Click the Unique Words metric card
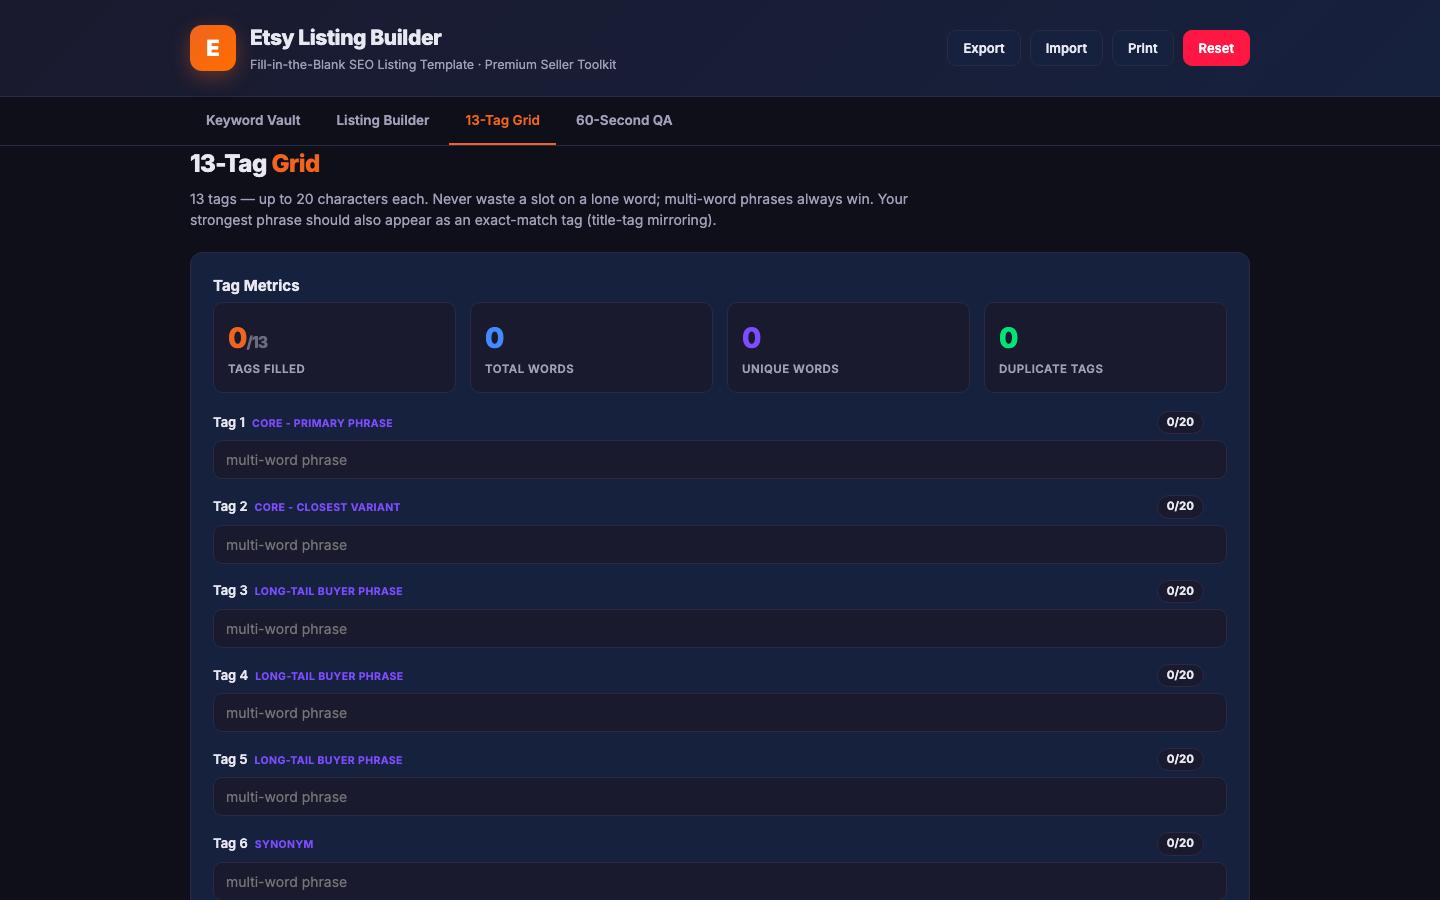This screenshot has width=1440, height=900. point(848,348)
